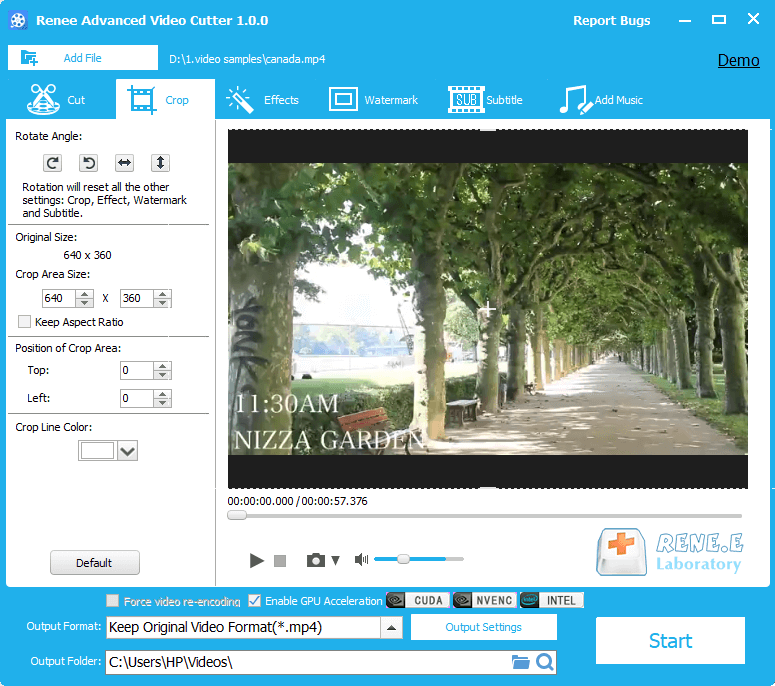Flip video vertically

[x=160, y=163]
